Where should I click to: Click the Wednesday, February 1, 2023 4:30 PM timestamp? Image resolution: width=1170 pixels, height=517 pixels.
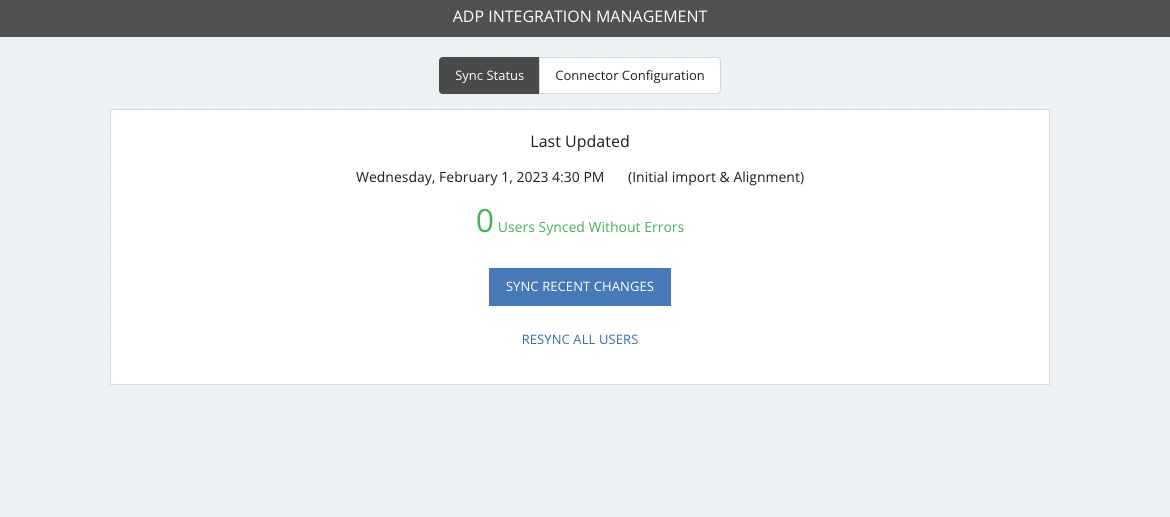480,178
